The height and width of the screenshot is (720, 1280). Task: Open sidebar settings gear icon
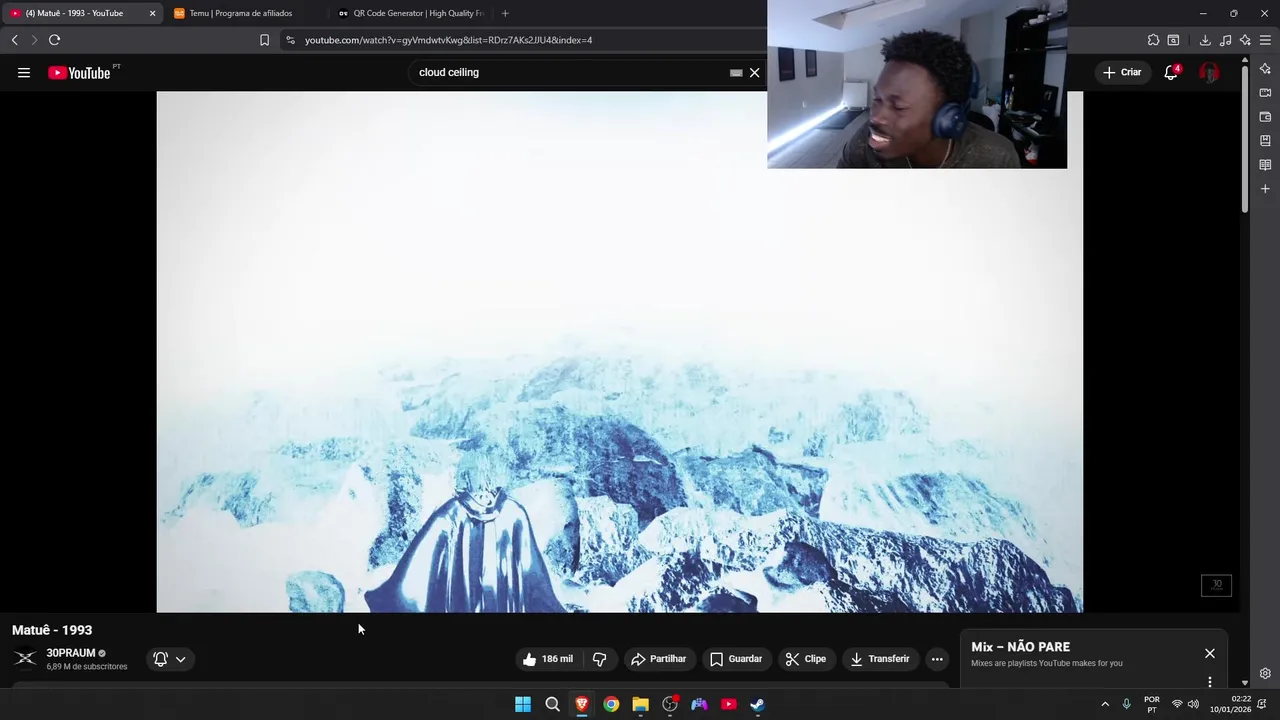pyautogui.click(x=1265, y=673)
